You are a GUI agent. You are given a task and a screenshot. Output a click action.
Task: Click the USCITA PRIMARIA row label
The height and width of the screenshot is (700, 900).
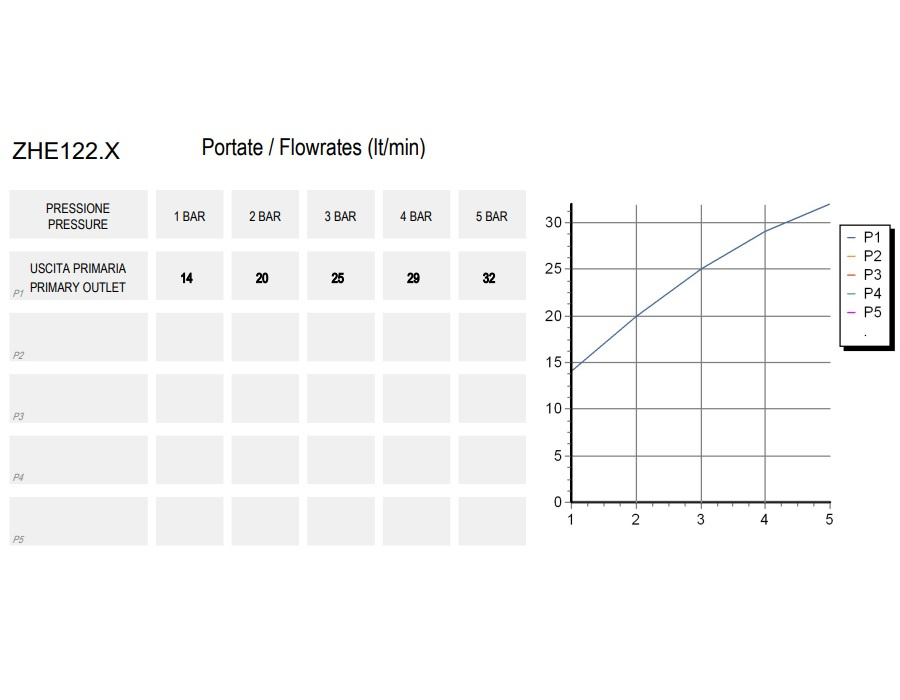click(79, 275)
